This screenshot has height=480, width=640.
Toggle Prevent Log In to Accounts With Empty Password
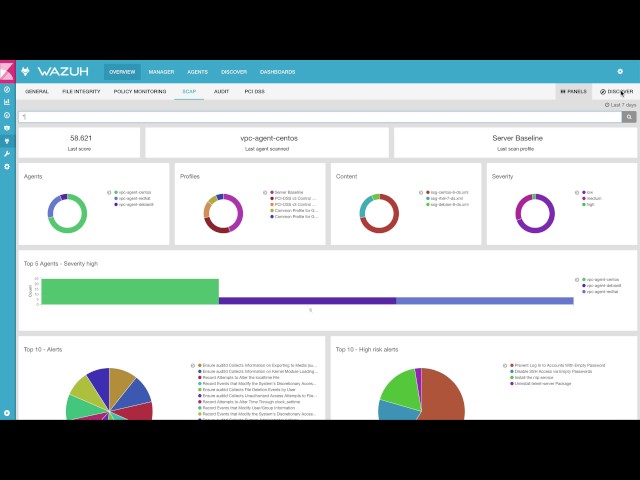(x=558, y=365)
